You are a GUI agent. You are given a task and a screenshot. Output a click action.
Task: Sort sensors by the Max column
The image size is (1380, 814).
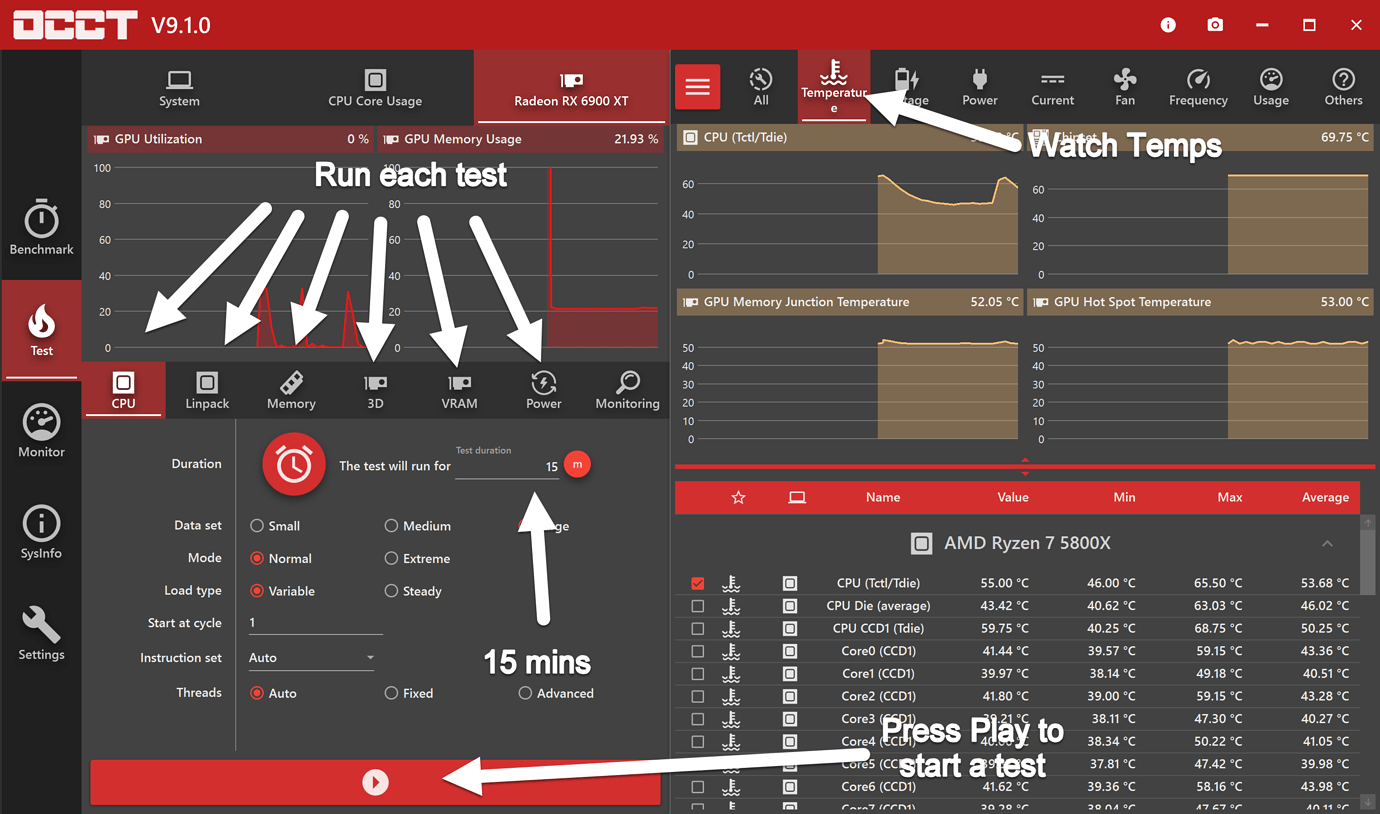coord(1230,497)
